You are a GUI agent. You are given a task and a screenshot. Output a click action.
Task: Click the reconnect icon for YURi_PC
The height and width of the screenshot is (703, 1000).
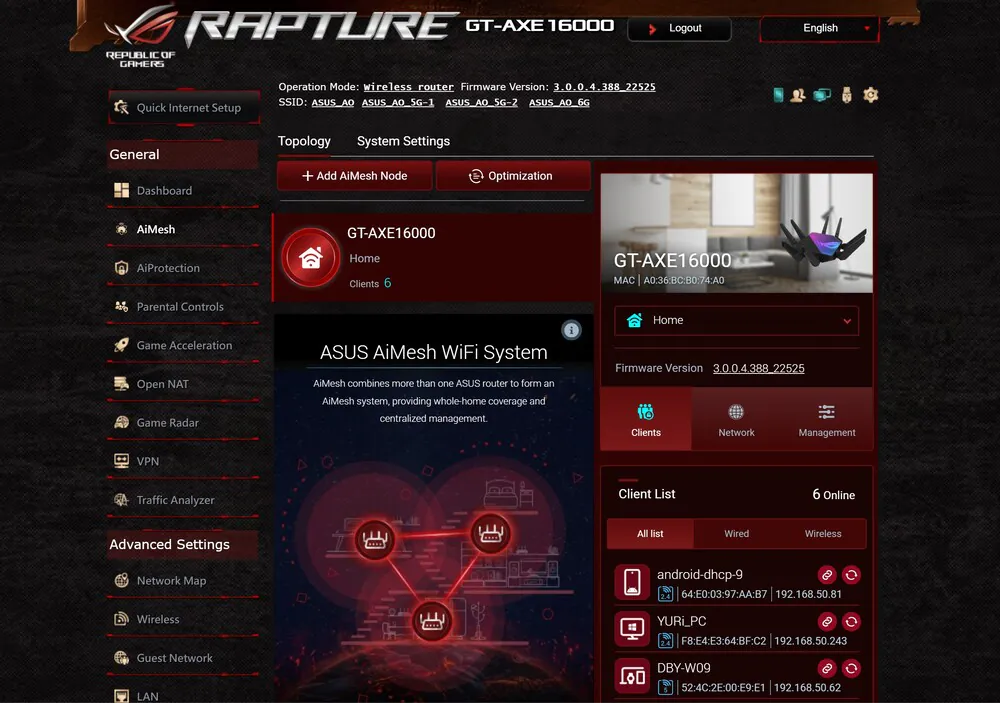(x=851, y=621)
